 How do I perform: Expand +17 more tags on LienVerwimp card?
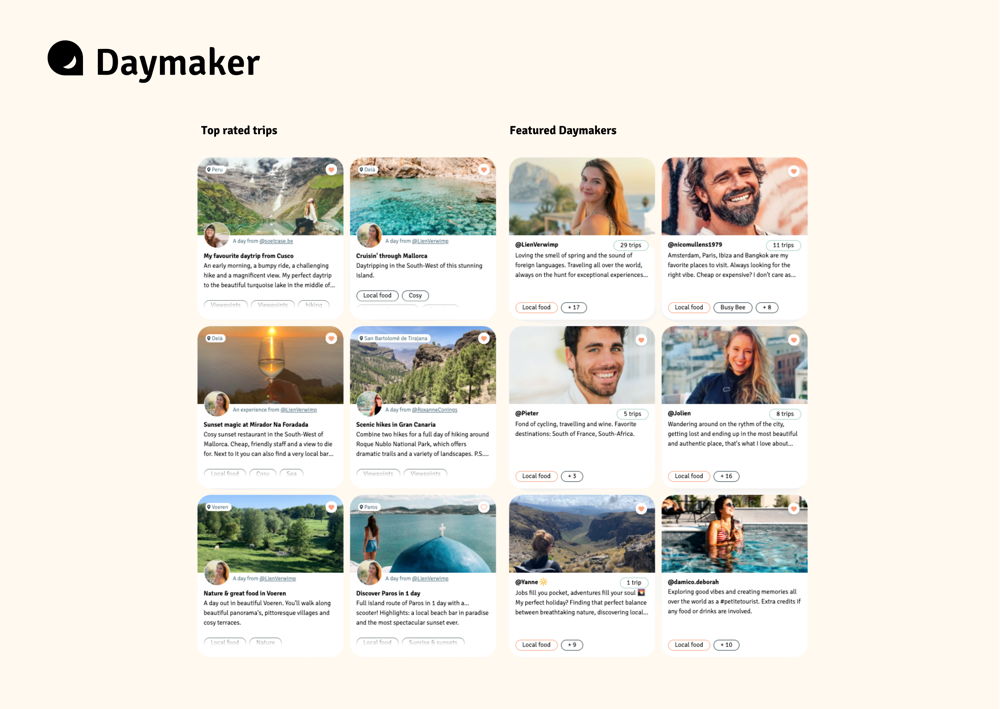pos(574,307)
